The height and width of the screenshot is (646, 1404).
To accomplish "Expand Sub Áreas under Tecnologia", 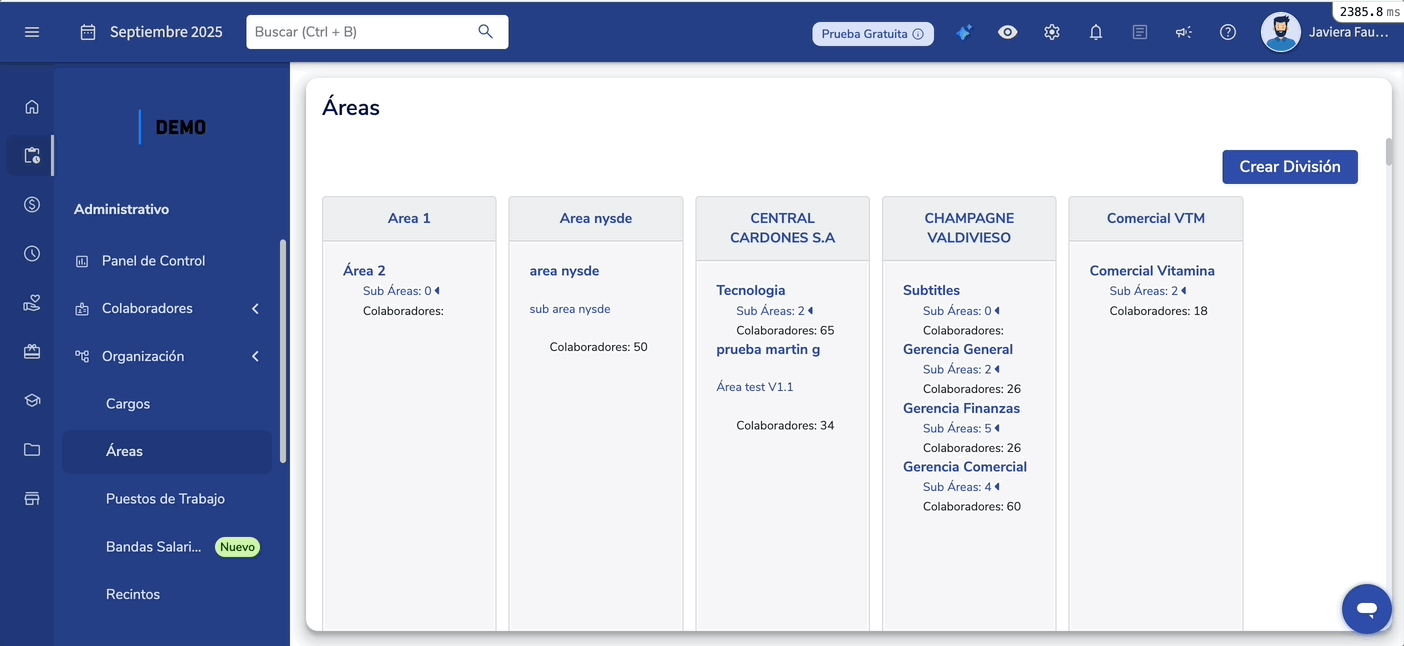I will pyautogui.click(x=775, y=311).
